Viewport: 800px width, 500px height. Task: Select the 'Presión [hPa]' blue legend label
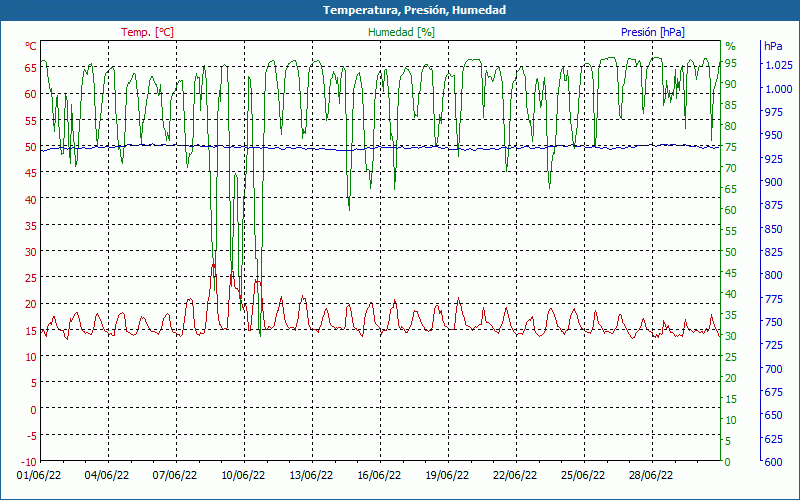(653, 32)
